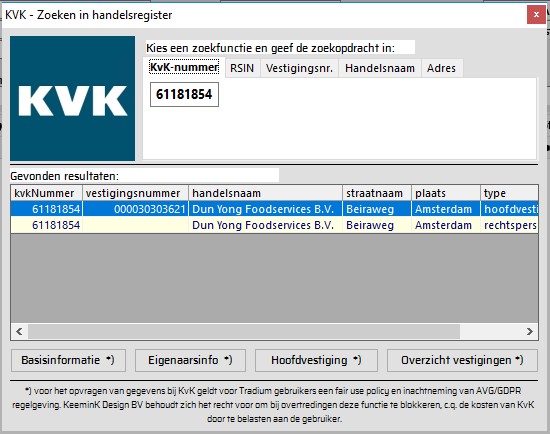
Task: Select the rechtspersoon result row
Action: point(275,225)
